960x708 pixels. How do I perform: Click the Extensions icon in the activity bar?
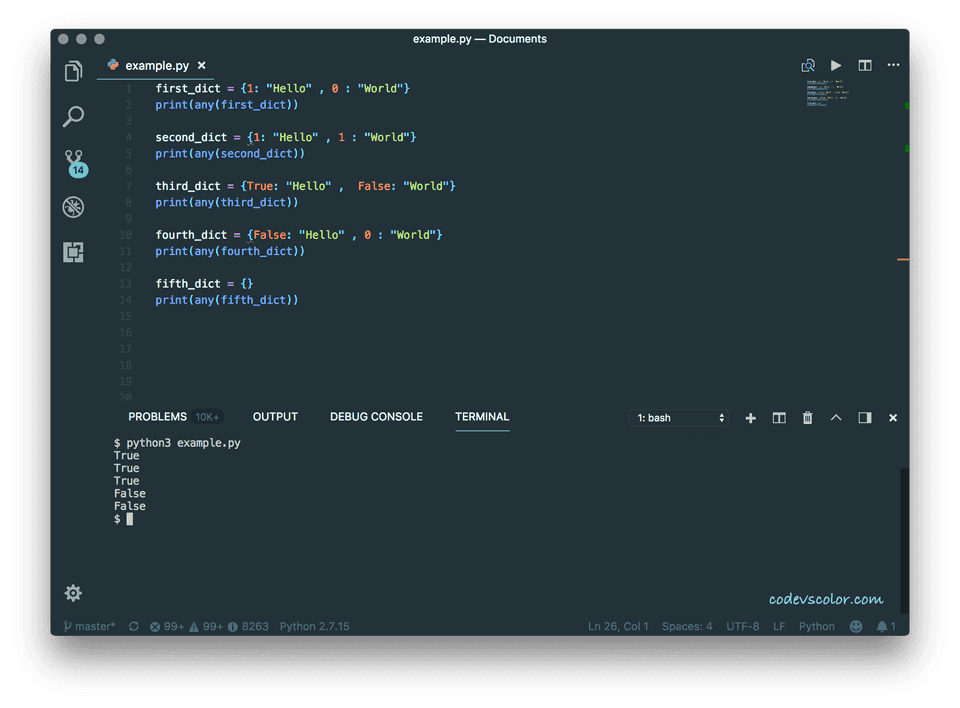pos(73,252)
